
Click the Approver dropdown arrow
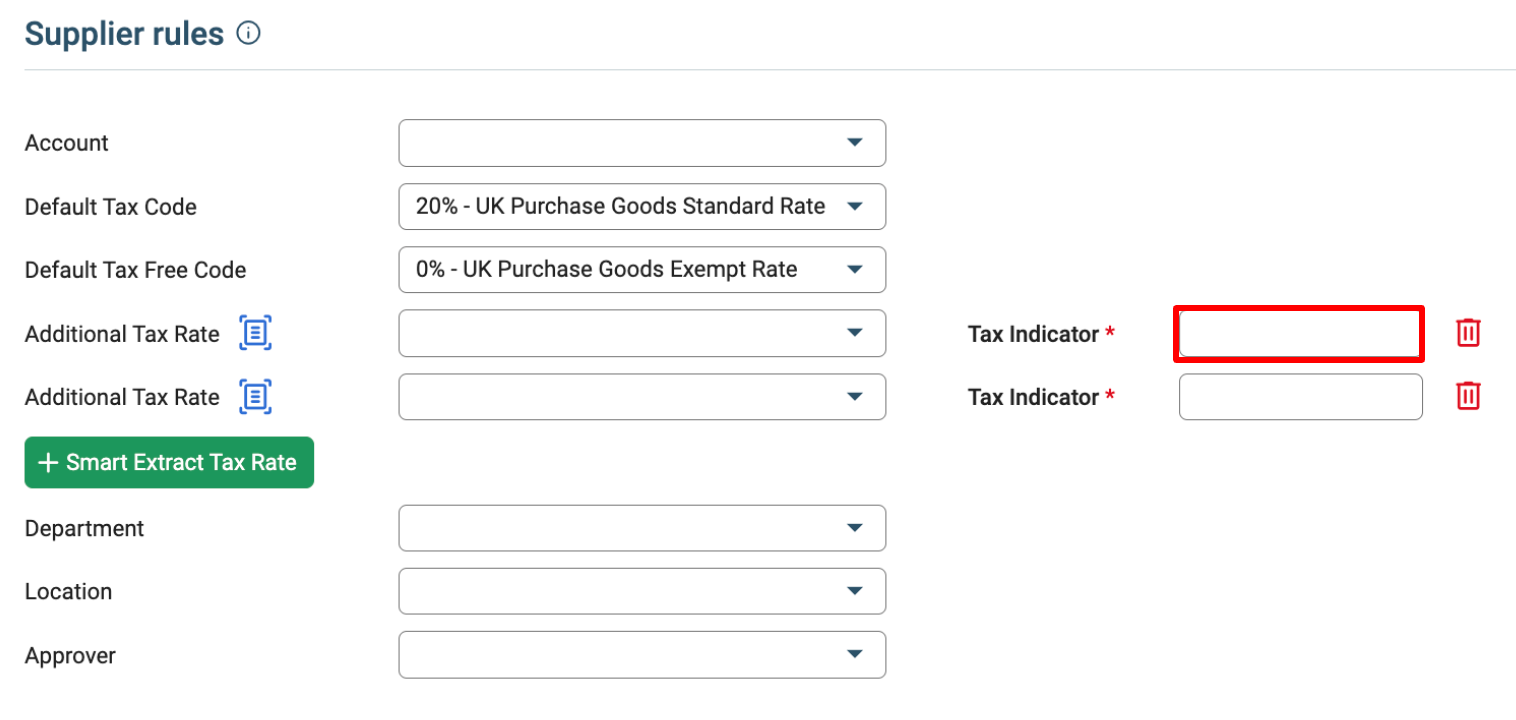pyautogui.click(x=854, y=655)
